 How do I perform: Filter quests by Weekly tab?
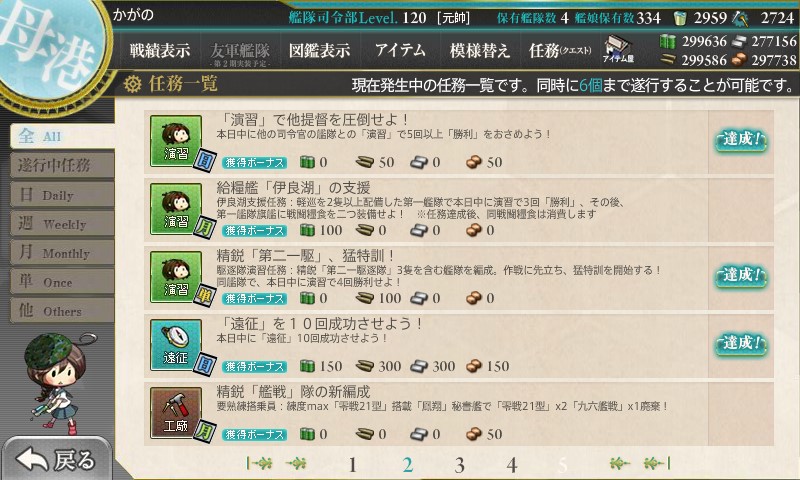pos(62,224)
